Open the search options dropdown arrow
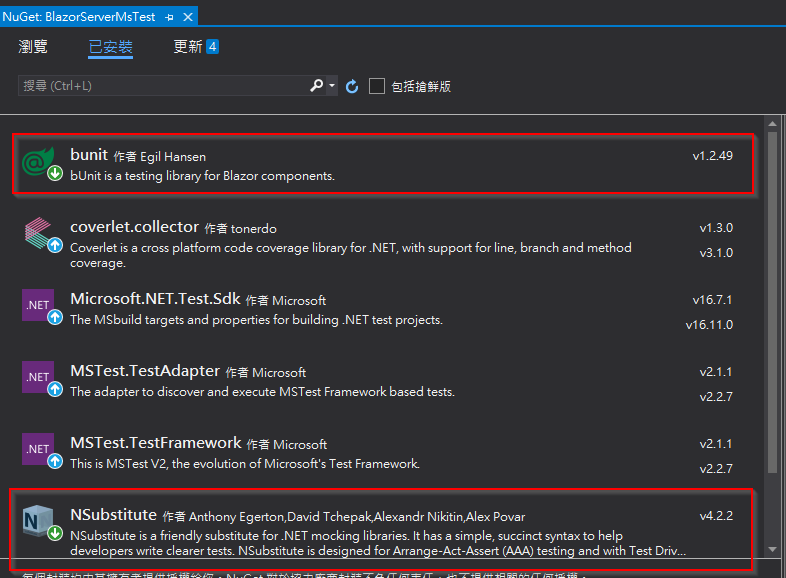This screenshot has height=578, width=786. click(x=332, y=86)
